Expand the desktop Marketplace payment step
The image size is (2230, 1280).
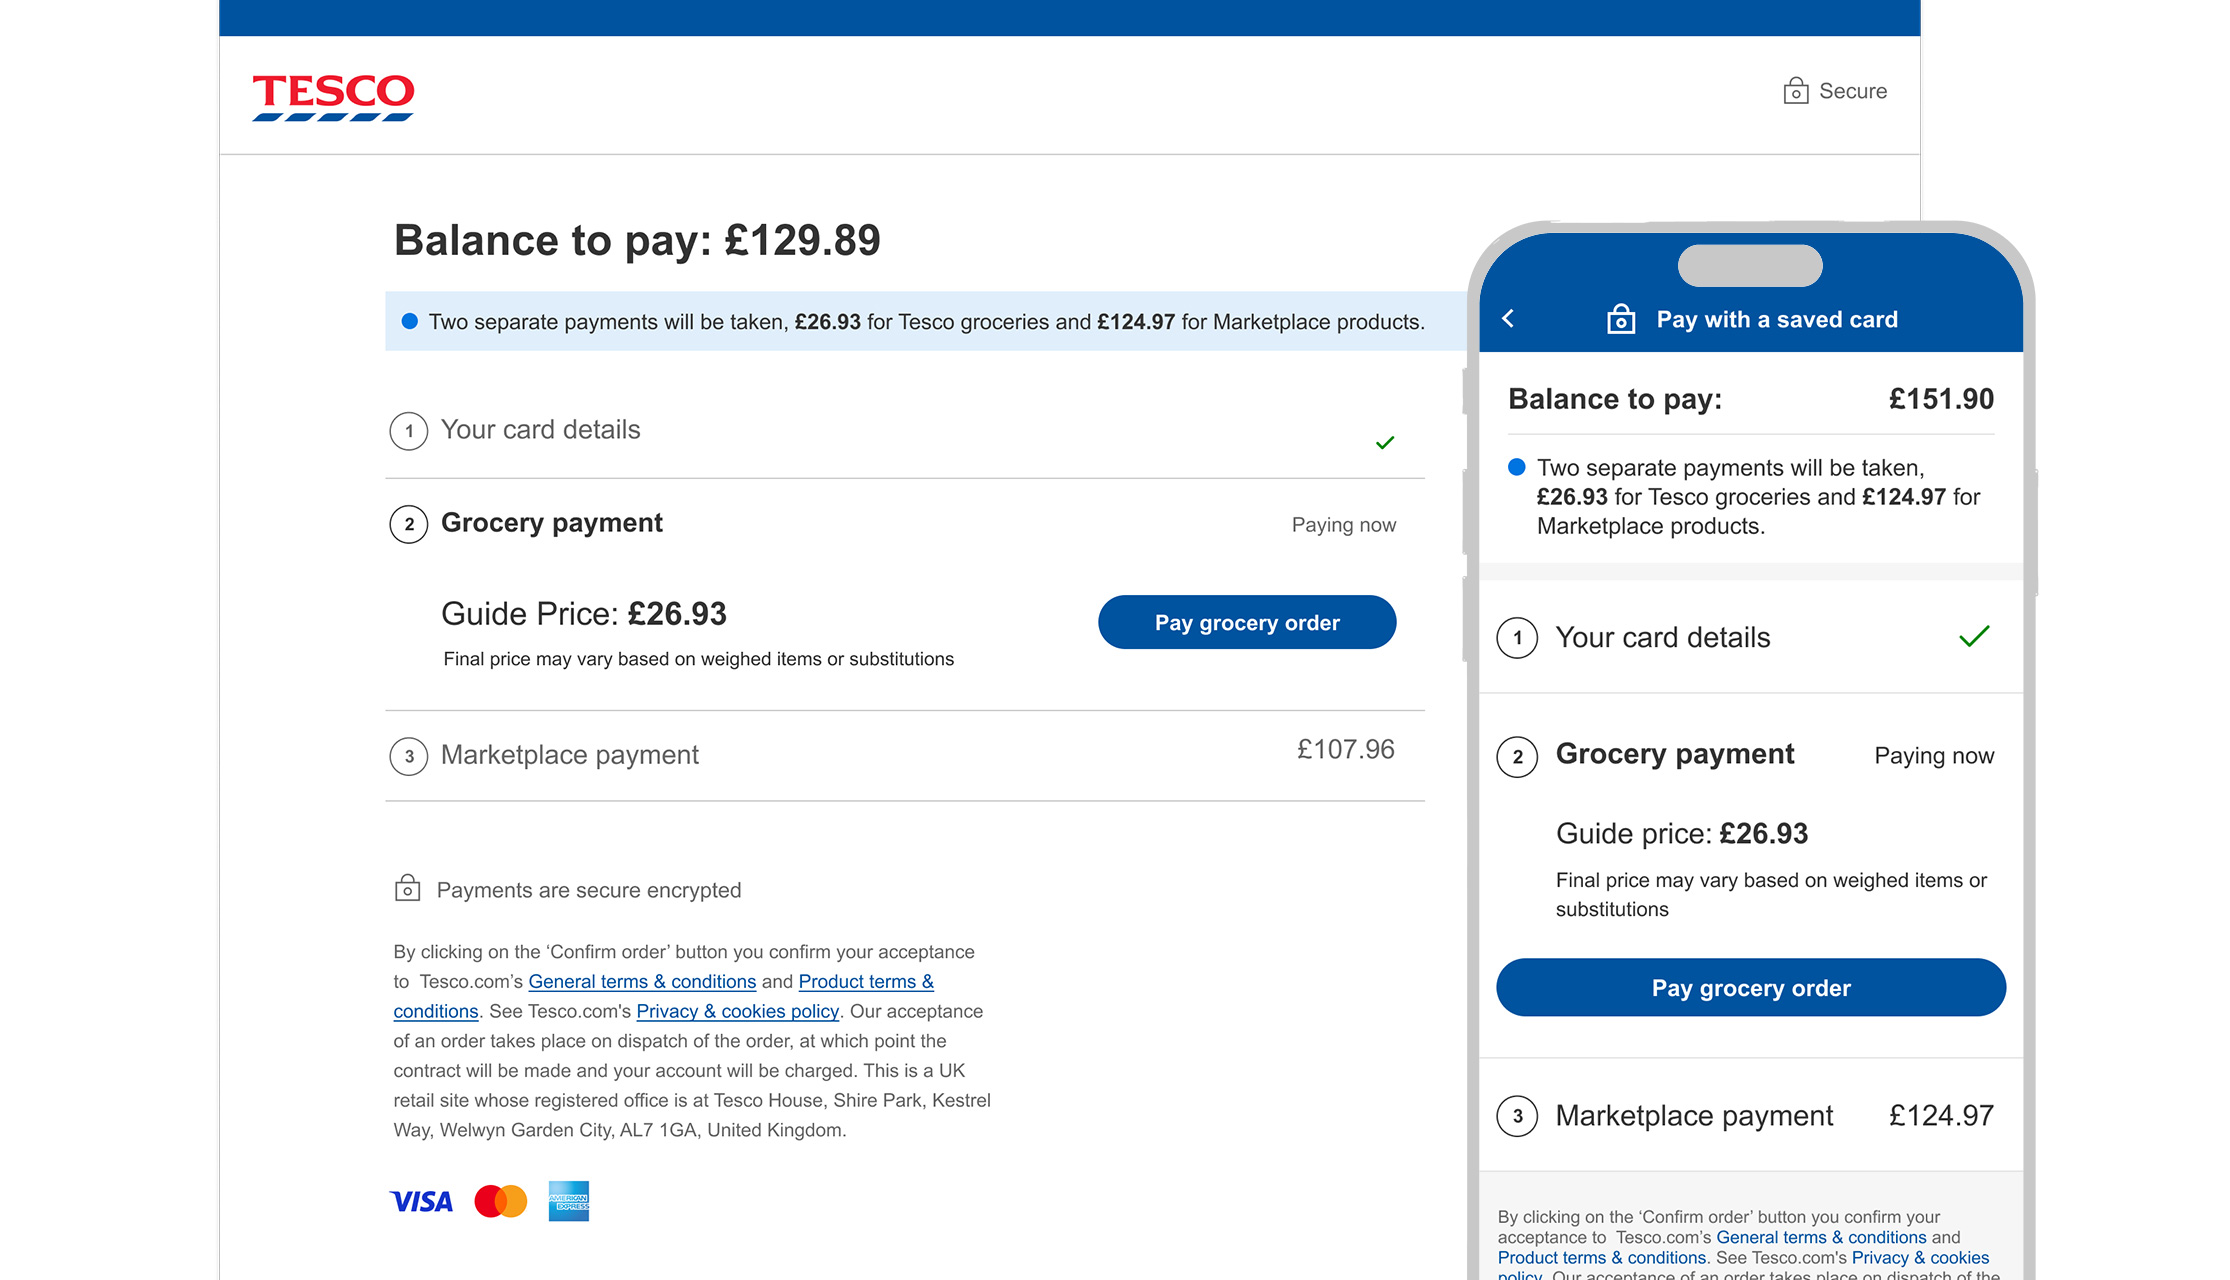(x=569, y=755)
